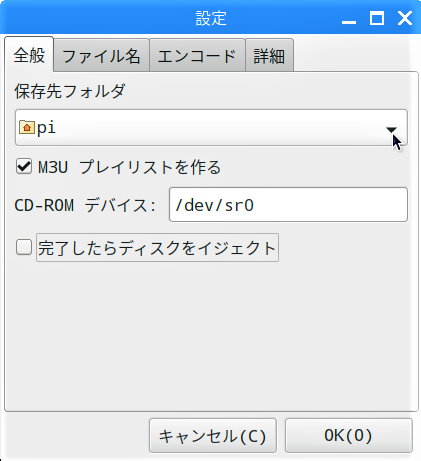Maximize the 設定 window
The height and width of the screenshot is (461, 421).
click(x=377, y=18)
